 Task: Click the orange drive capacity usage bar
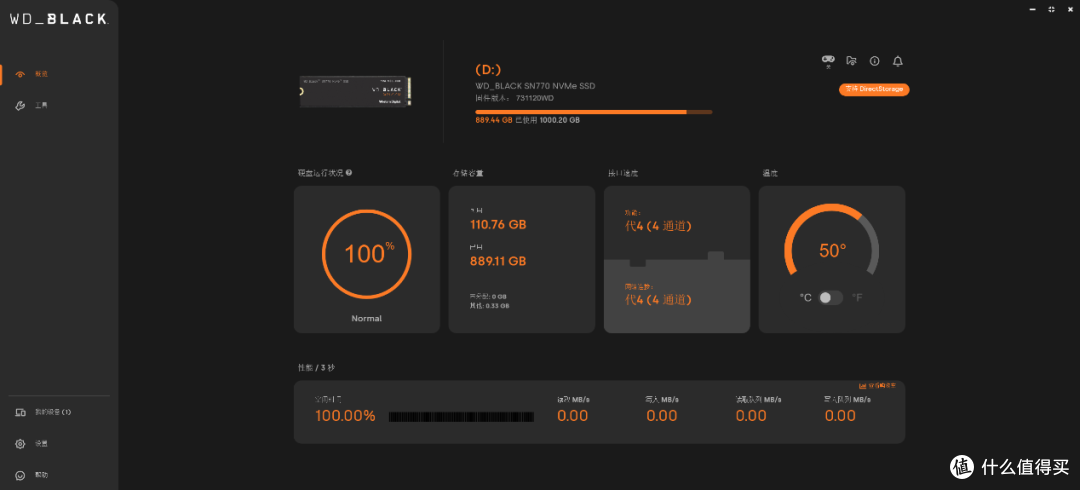tap(594, 112)
